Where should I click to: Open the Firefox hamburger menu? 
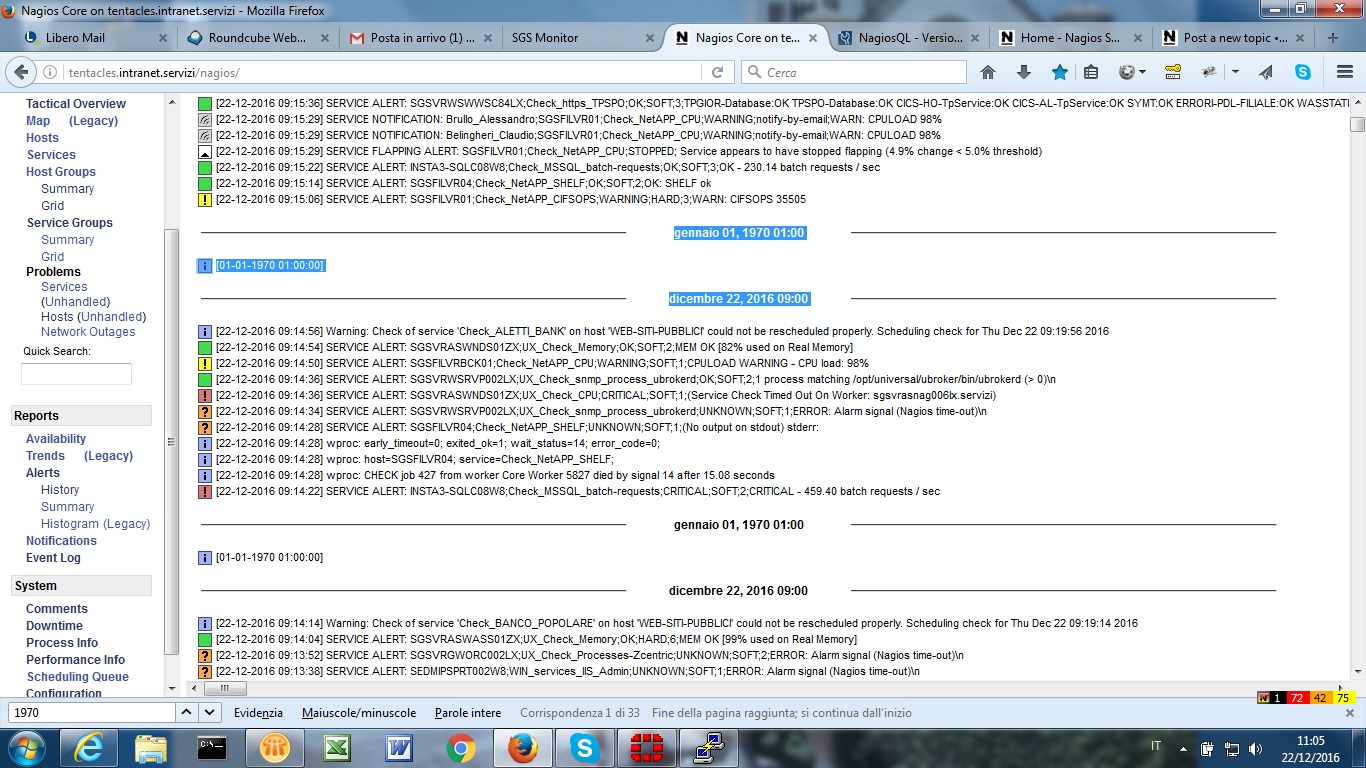[x=1343, y=72]
